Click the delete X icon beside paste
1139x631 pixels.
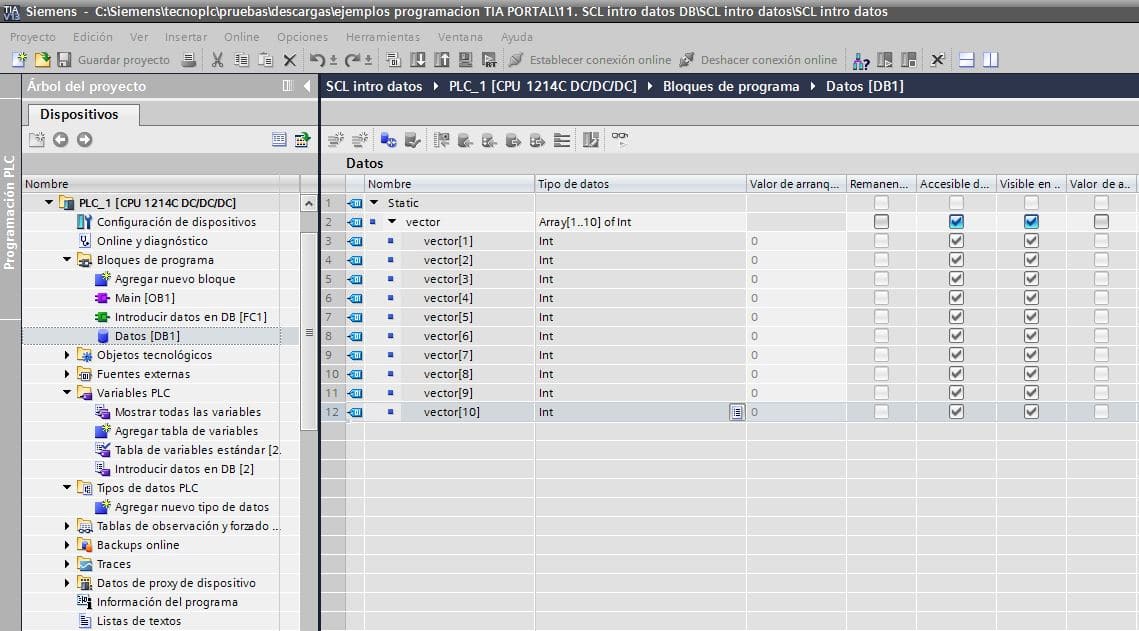[x=290, y=60]
